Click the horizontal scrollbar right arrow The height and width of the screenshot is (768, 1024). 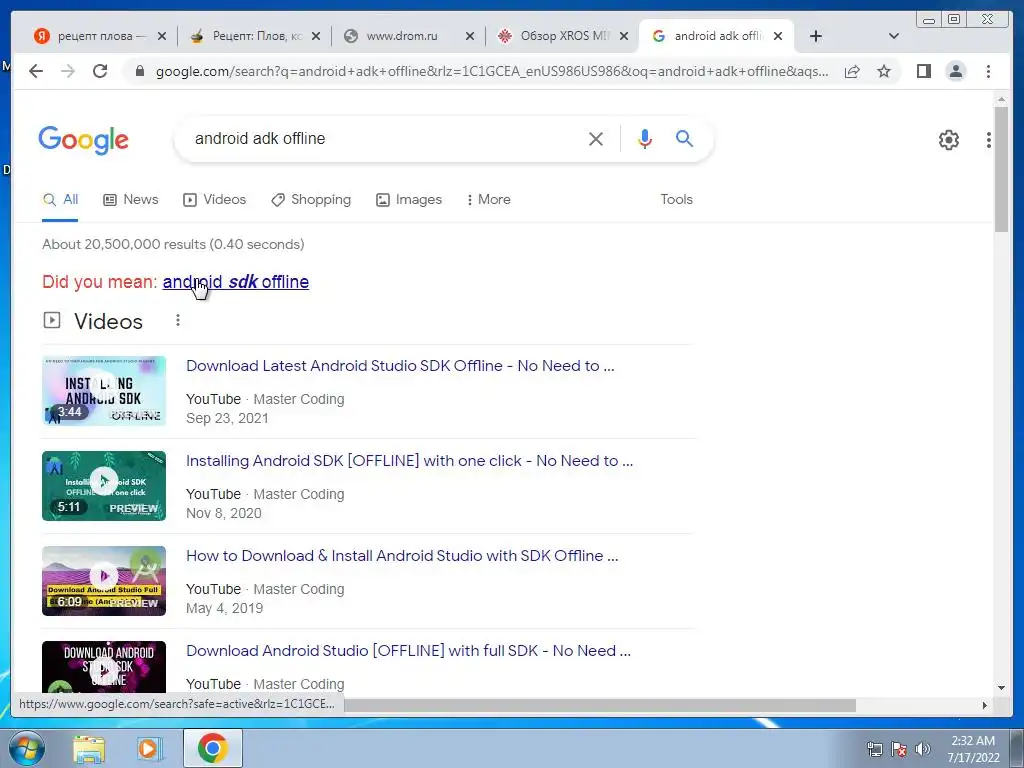click(984, 705)
